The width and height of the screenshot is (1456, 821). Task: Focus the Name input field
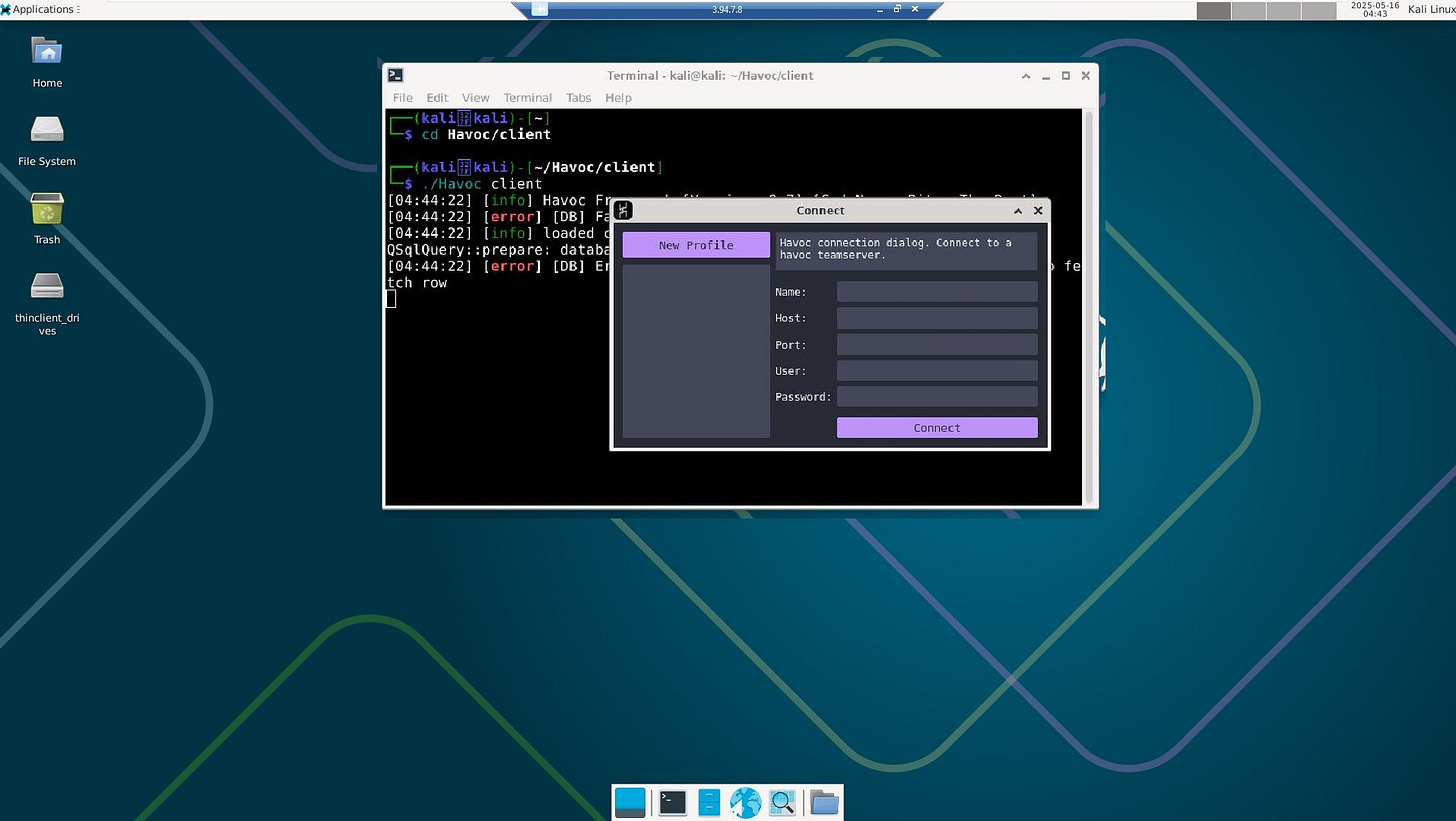tap(937, 292)
